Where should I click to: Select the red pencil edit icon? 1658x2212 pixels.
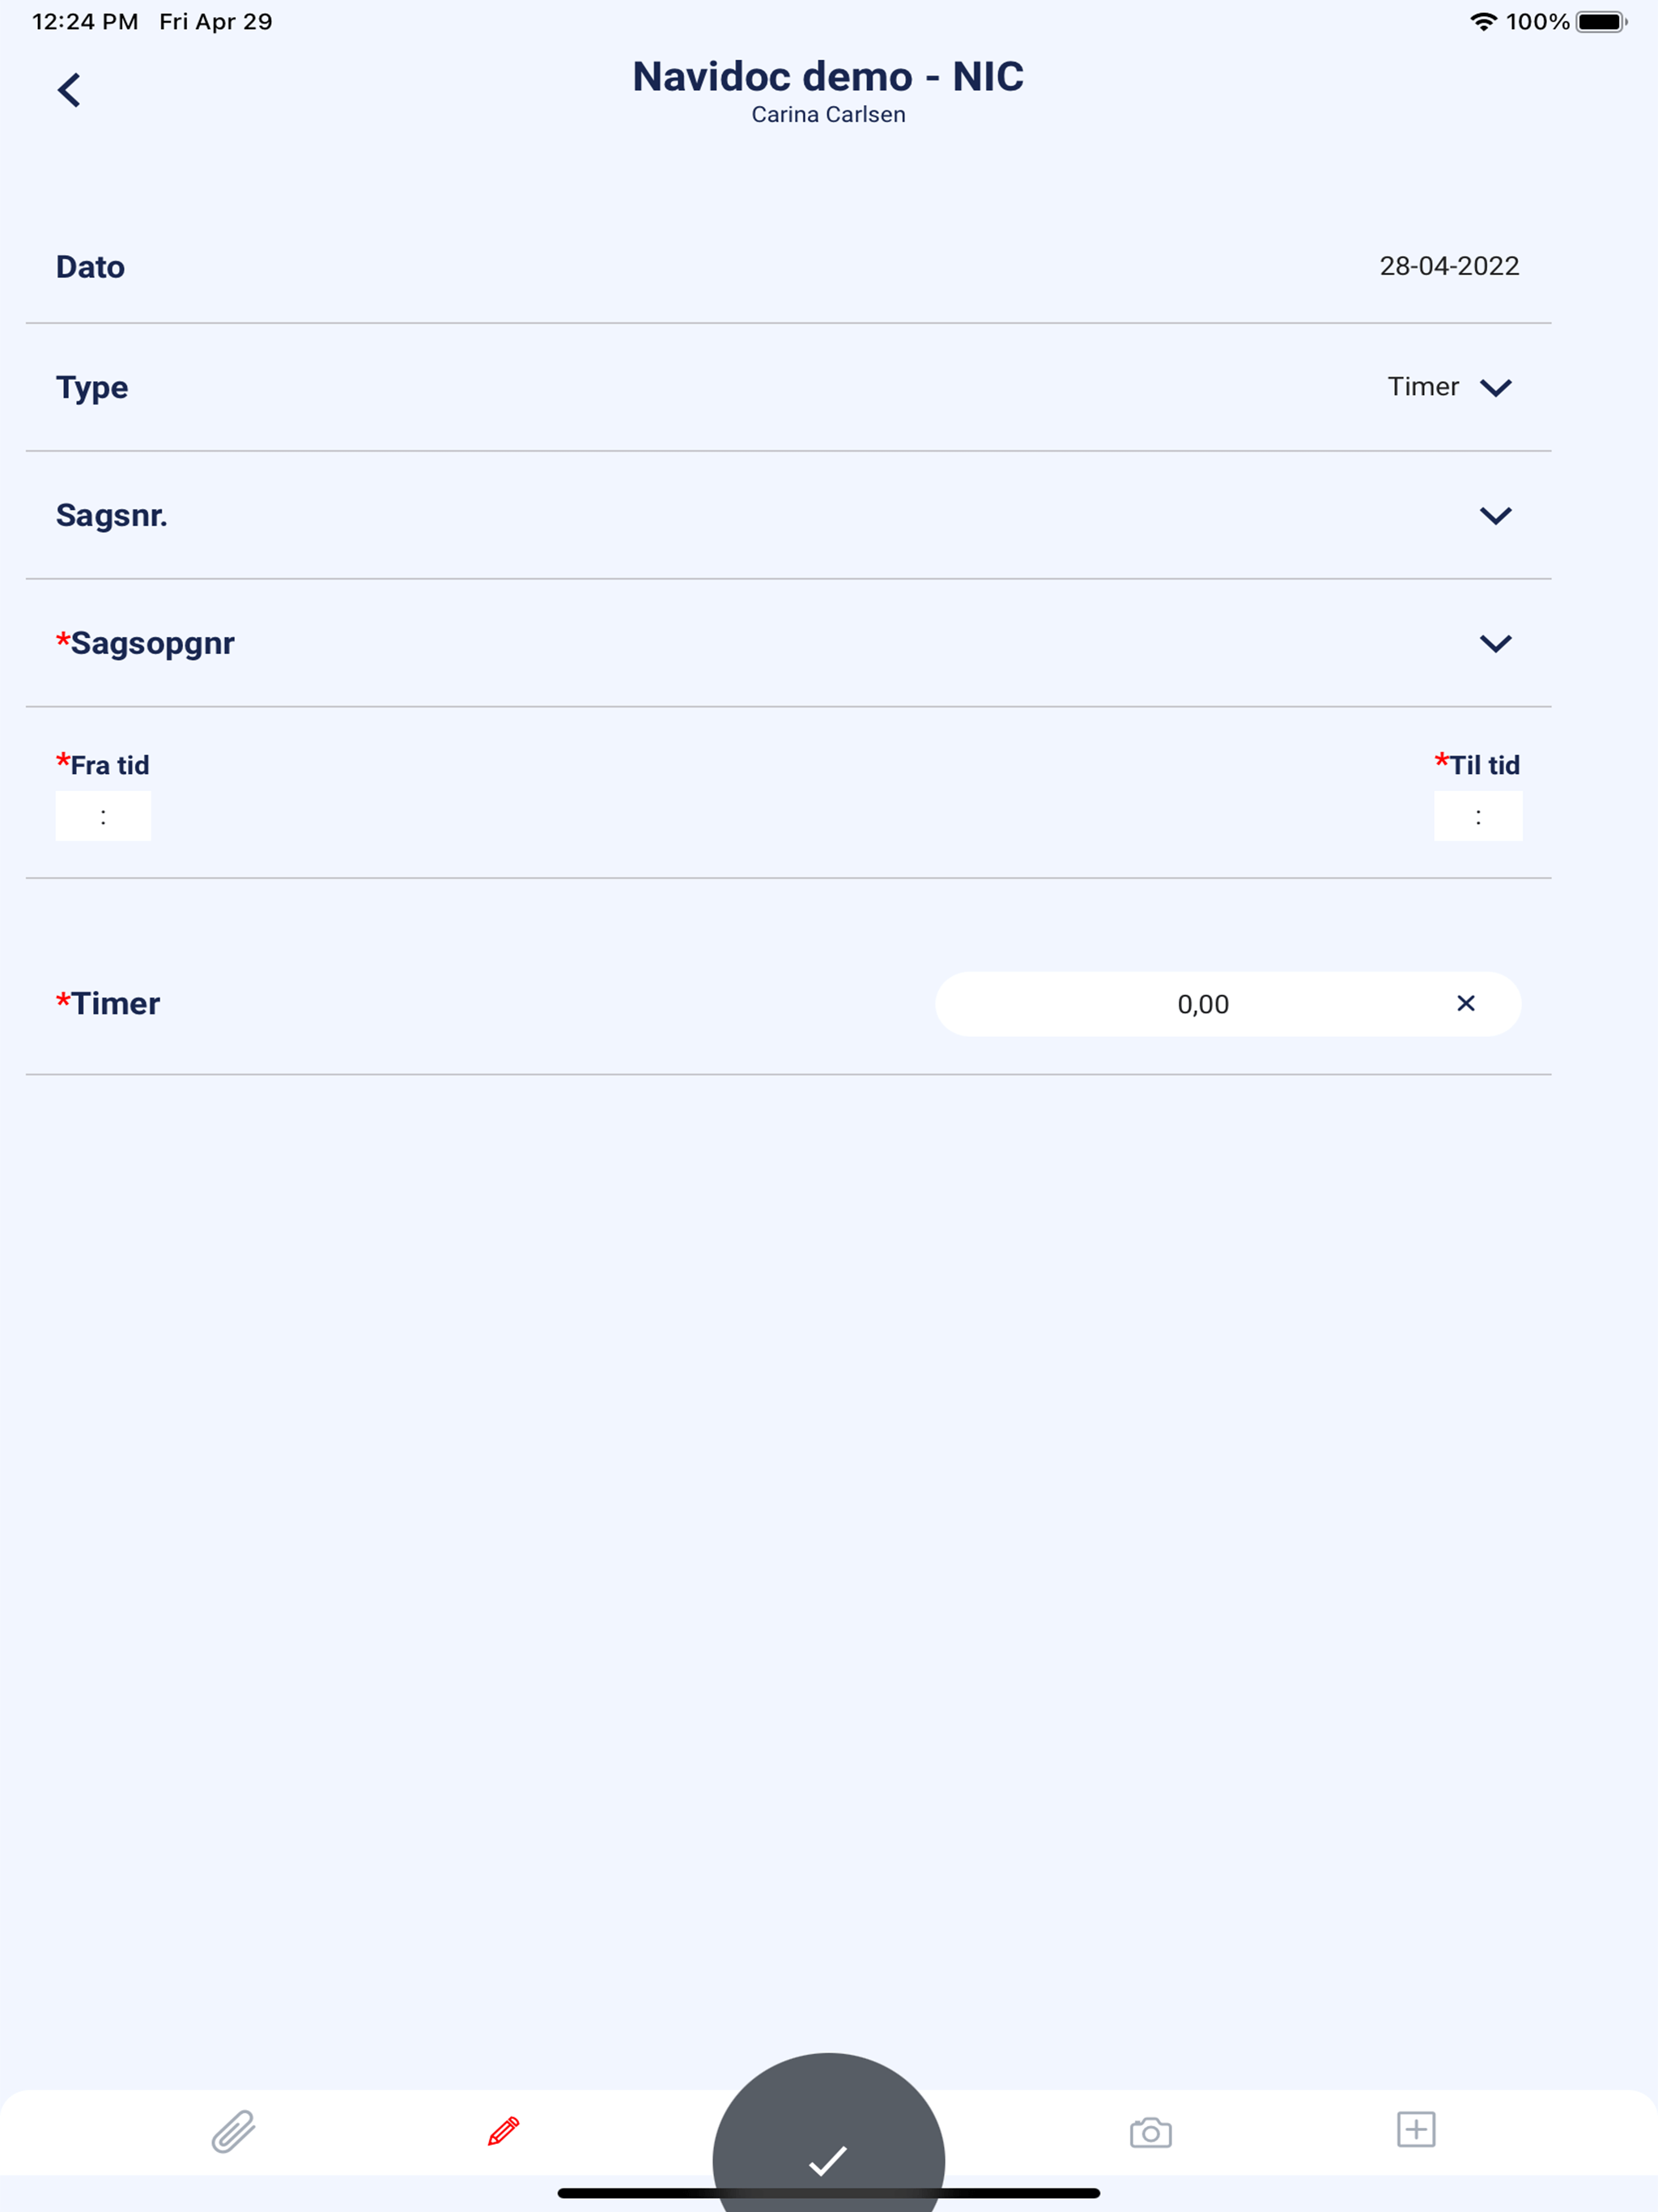click(x=503, y=2131)
